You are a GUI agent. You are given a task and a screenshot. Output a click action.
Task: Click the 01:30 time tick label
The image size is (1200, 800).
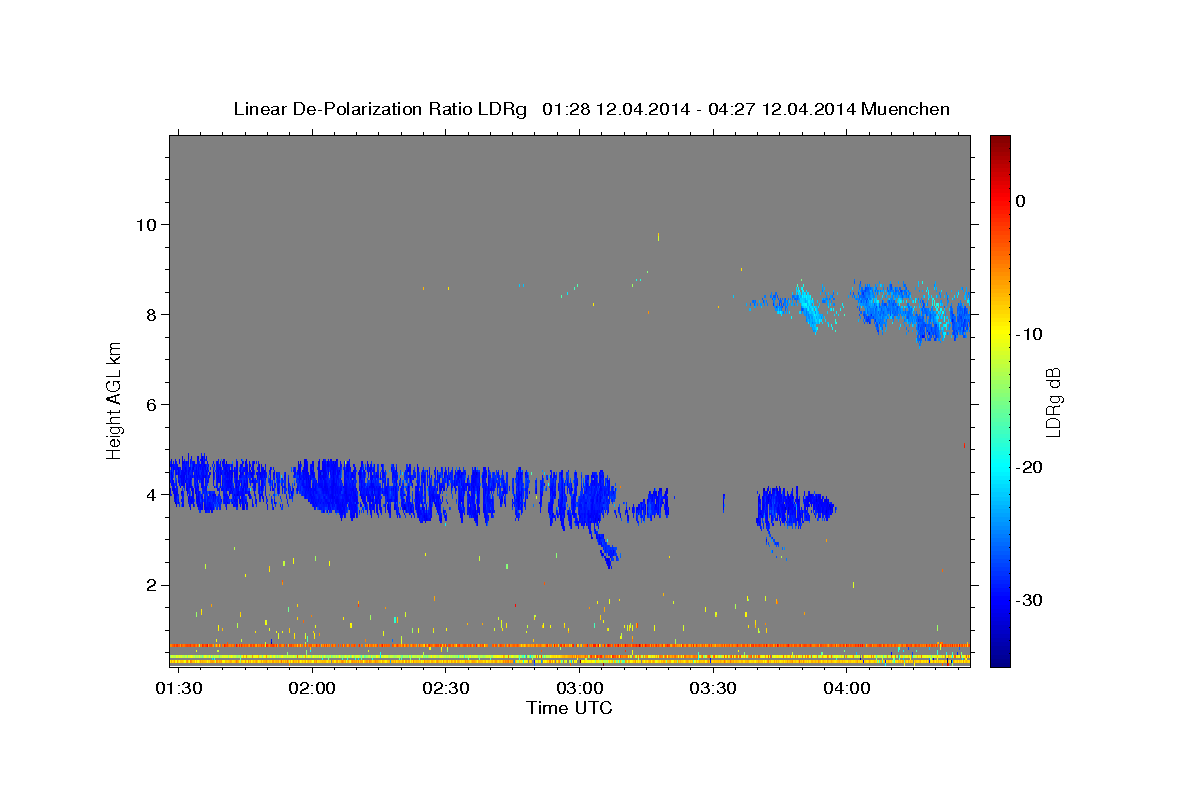178,689
